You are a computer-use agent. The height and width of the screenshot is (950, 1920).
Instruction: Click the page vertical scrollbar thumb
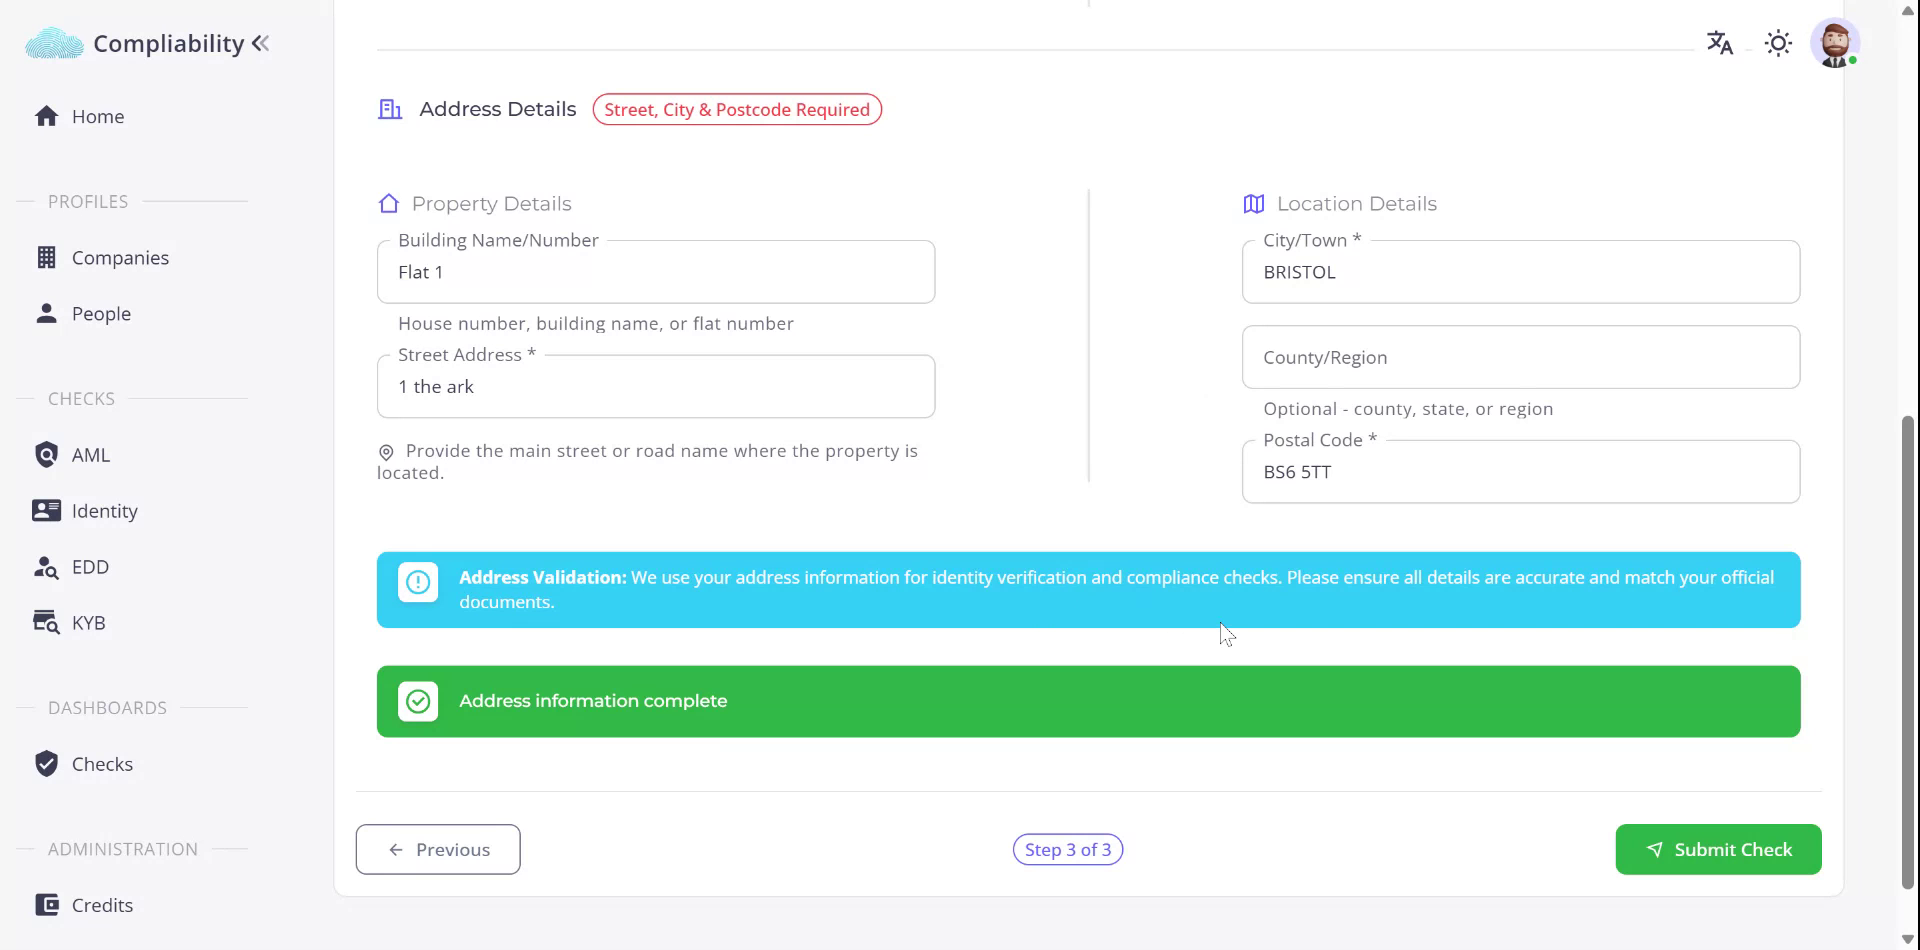1907,650
